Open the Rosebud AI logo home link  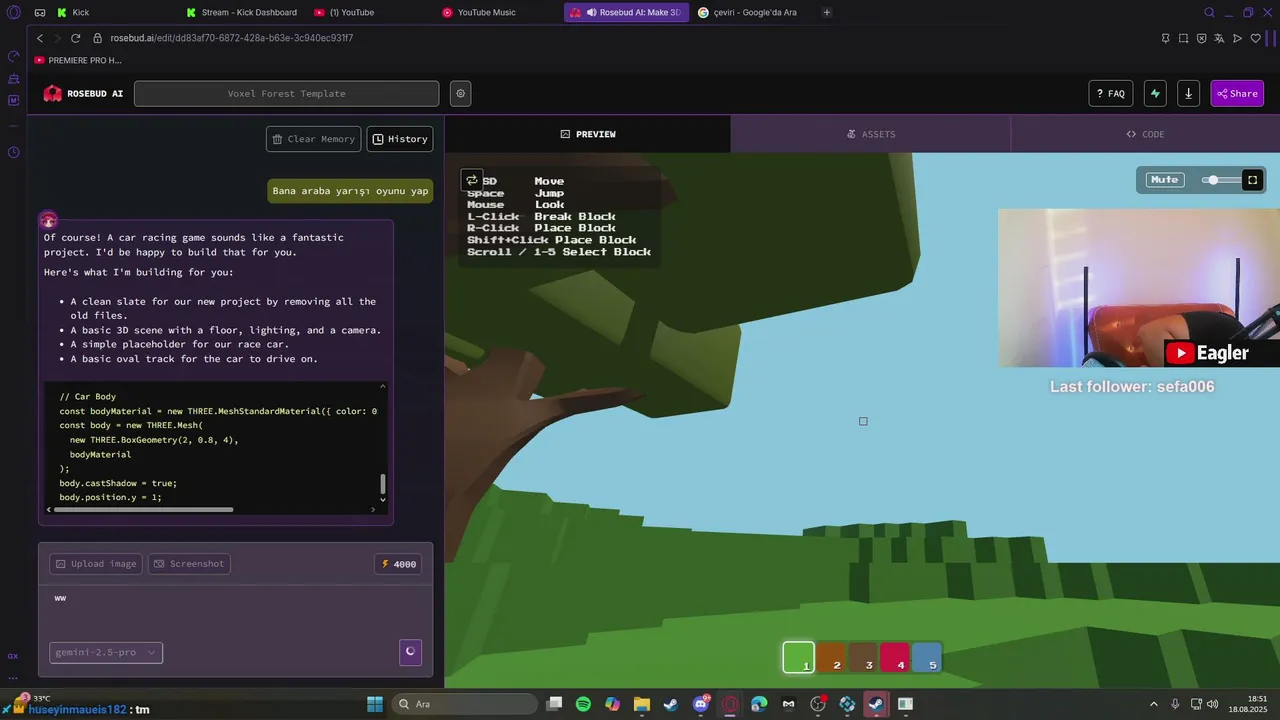(x=83, y=93)
